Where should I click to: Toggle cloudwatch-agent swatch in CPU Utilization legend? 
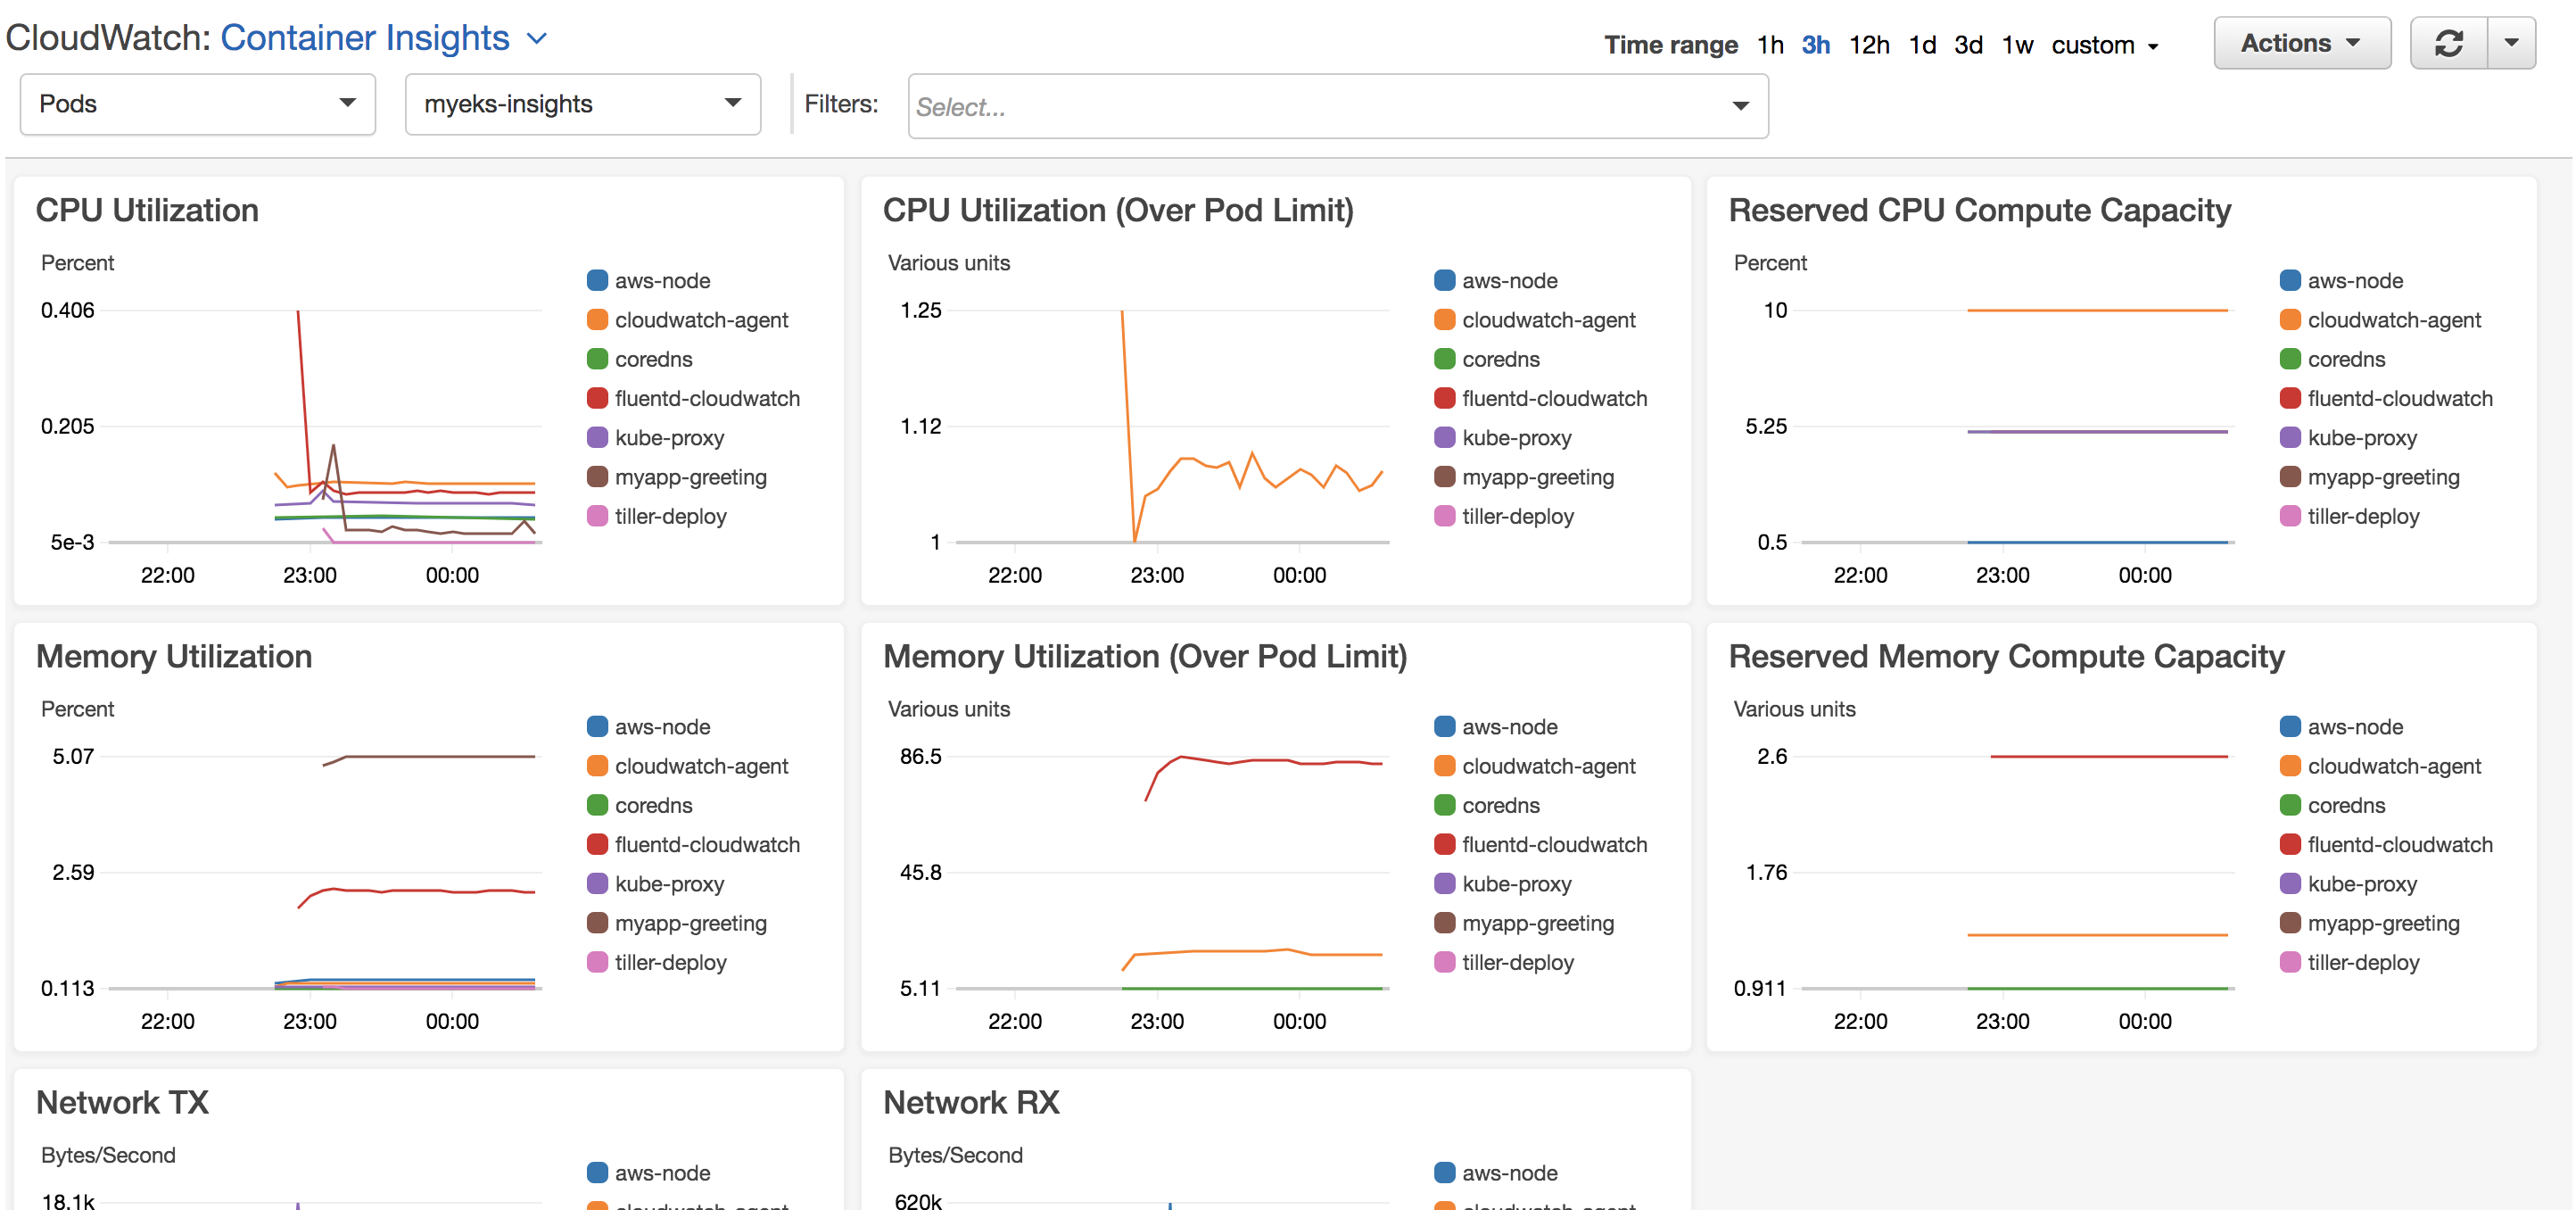(x=597, y=319)
